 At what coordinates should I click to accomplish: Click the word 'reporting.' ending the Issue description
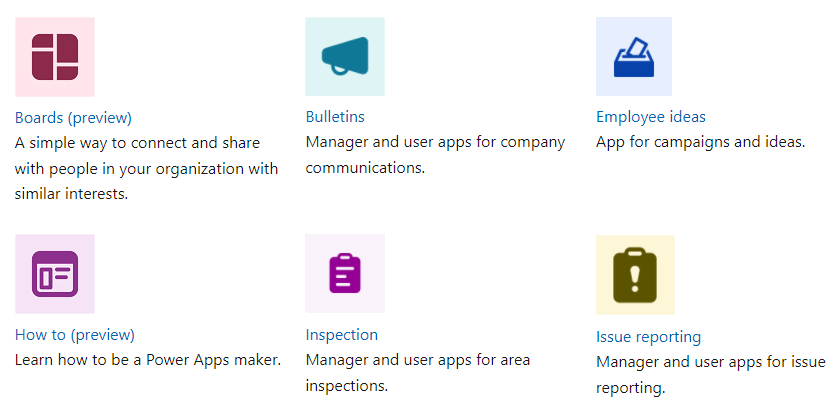point(630,387)
